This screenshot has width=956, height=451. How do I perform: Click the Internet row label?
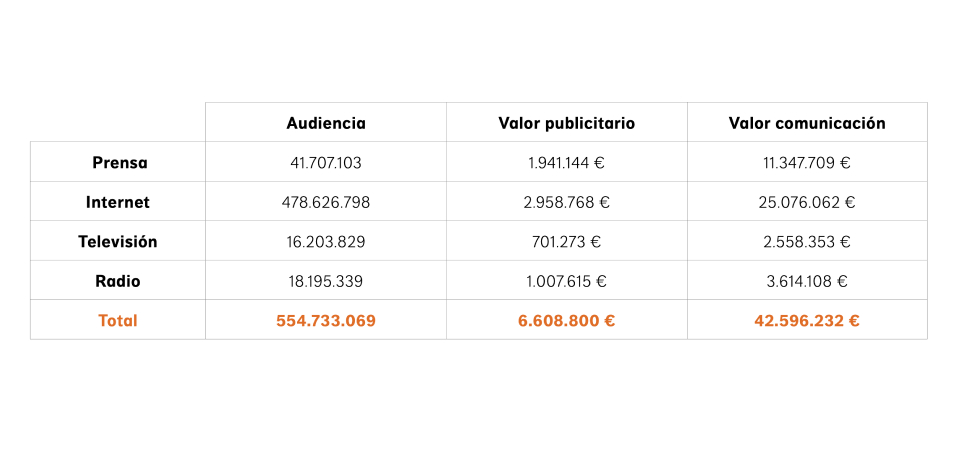[x=118, y=202]
